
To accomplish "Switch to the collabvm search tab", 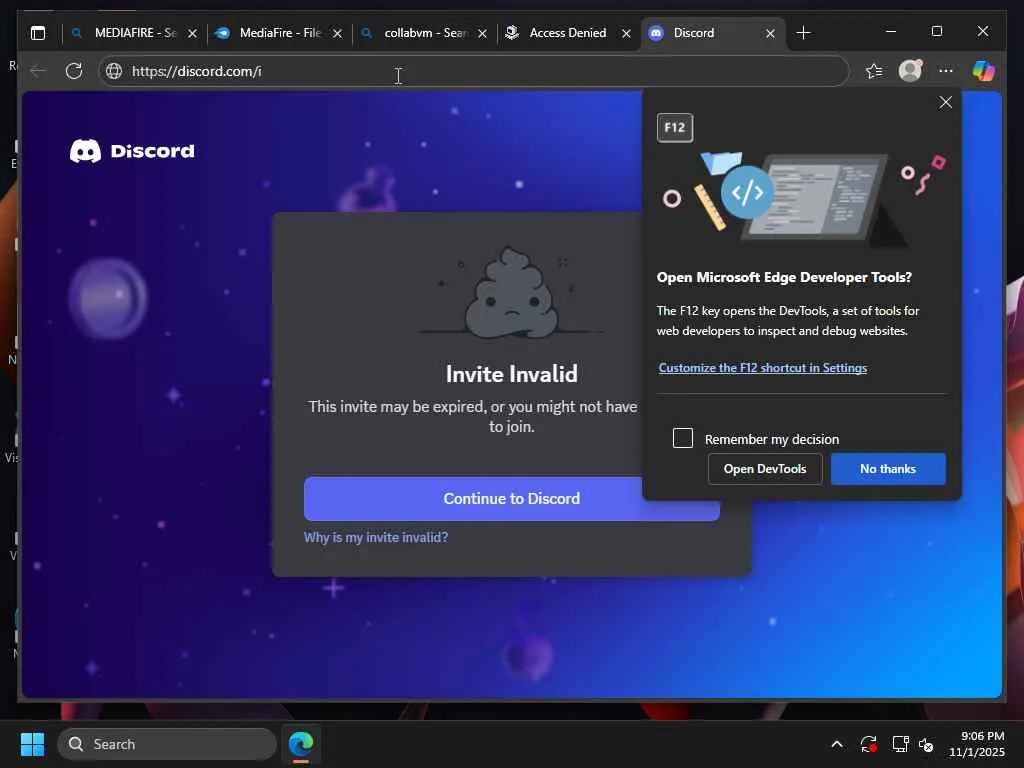I will coord(424,33).
